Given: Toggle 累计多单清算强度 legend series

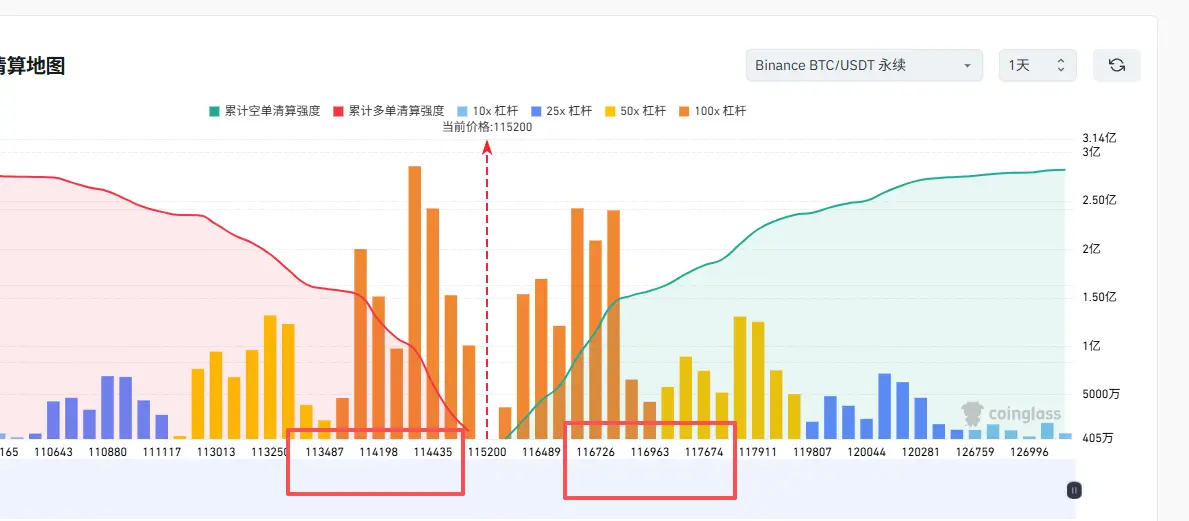Looking at the screenshot, I should (x=388, y=111).
